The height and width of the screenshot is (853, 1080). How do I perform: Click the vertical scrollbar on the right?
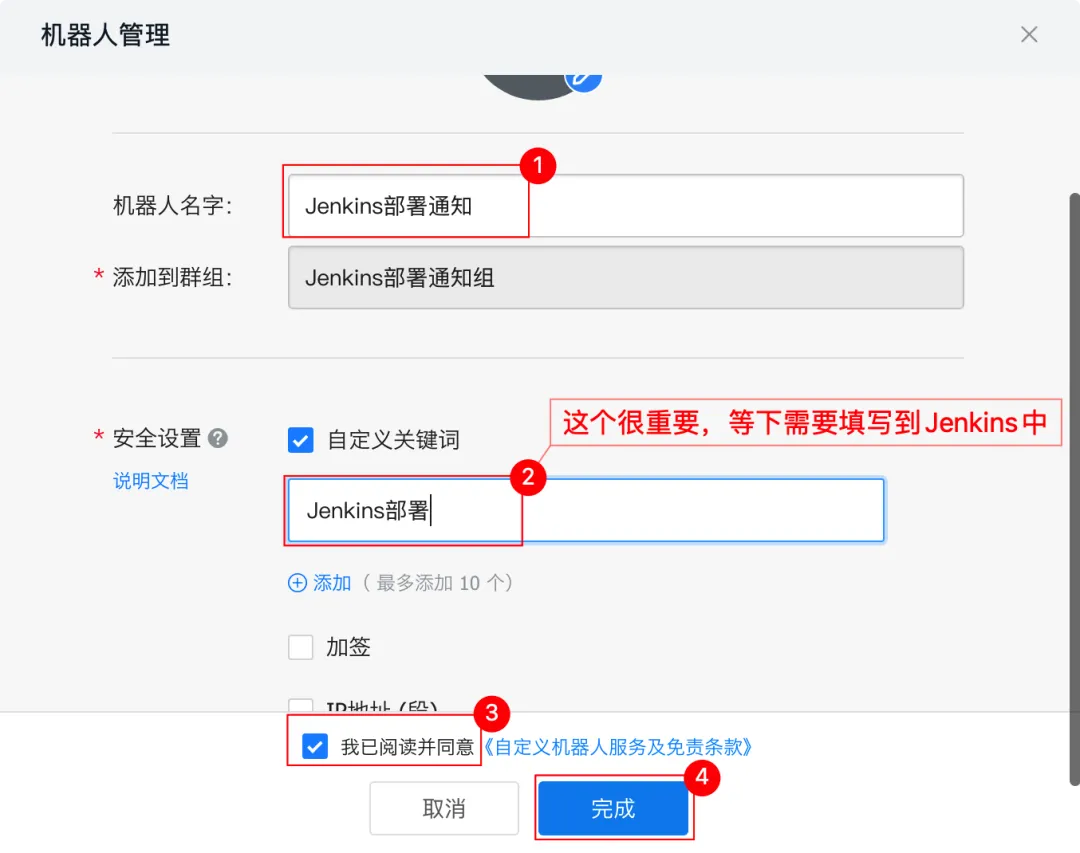click(x=1074, y=489)
